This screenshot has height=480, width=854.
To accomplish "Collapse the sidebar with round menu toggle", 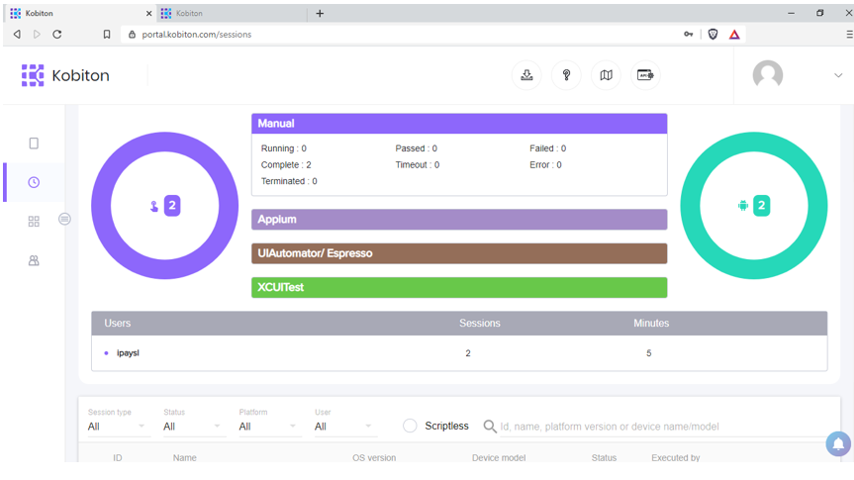I will 64,219.
